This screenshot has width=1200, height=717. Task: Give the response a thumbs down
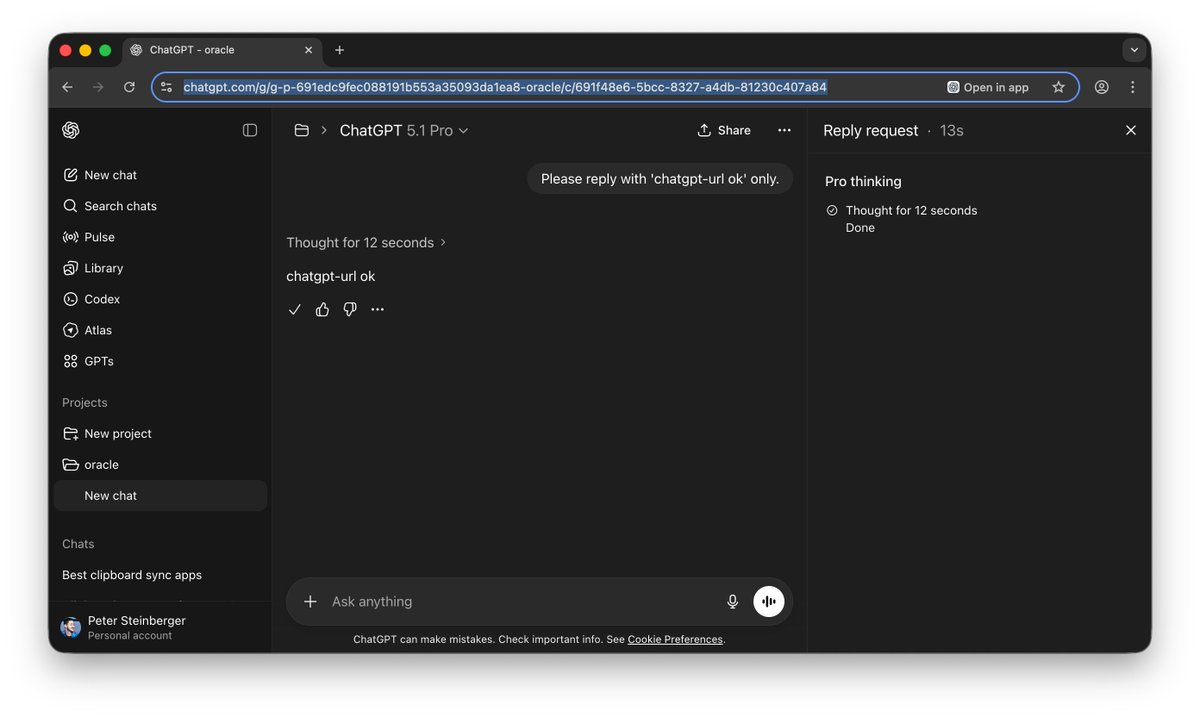pos(350,310)
